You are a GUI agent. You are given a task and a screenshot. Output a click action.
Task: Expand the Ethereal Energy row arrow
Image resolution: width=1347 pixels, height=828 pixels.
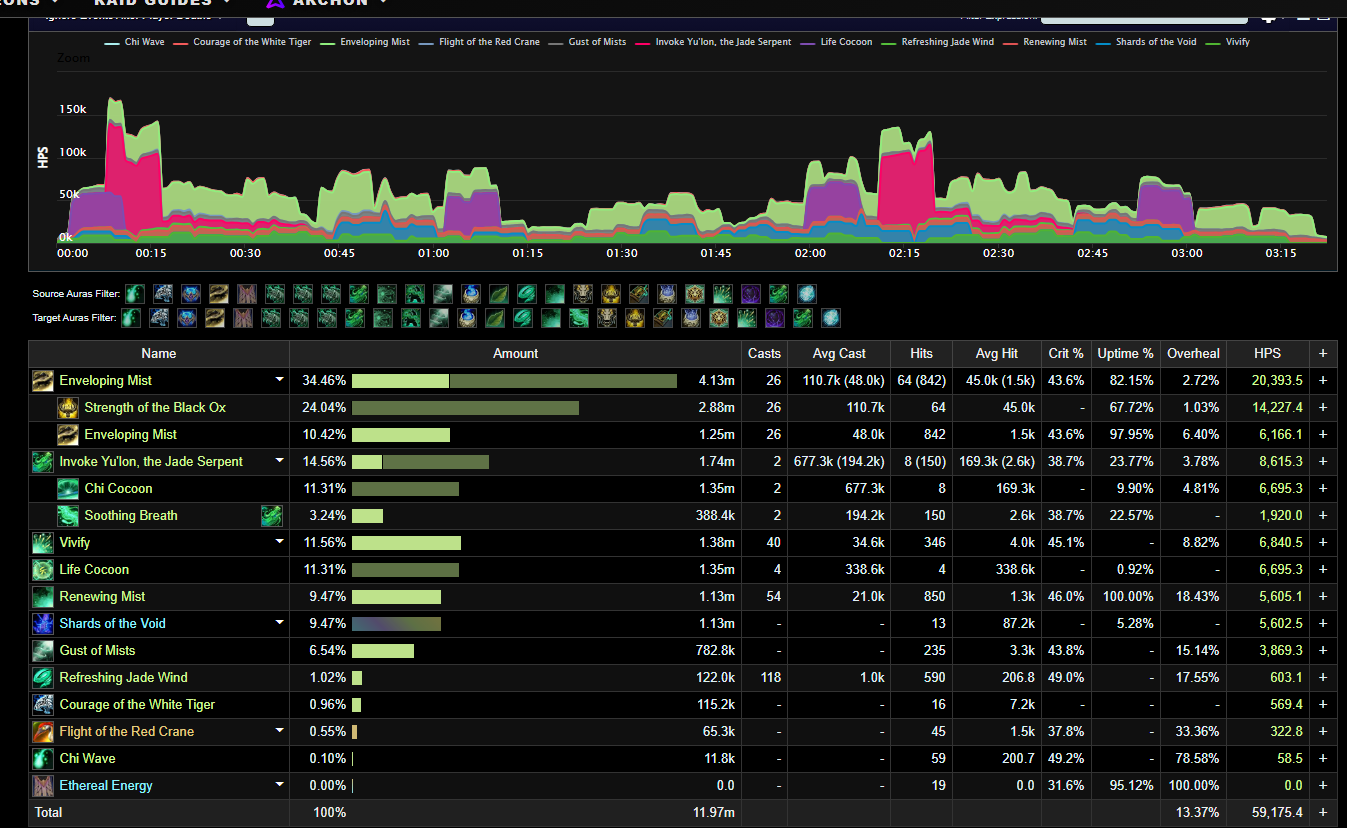[279, 786]
